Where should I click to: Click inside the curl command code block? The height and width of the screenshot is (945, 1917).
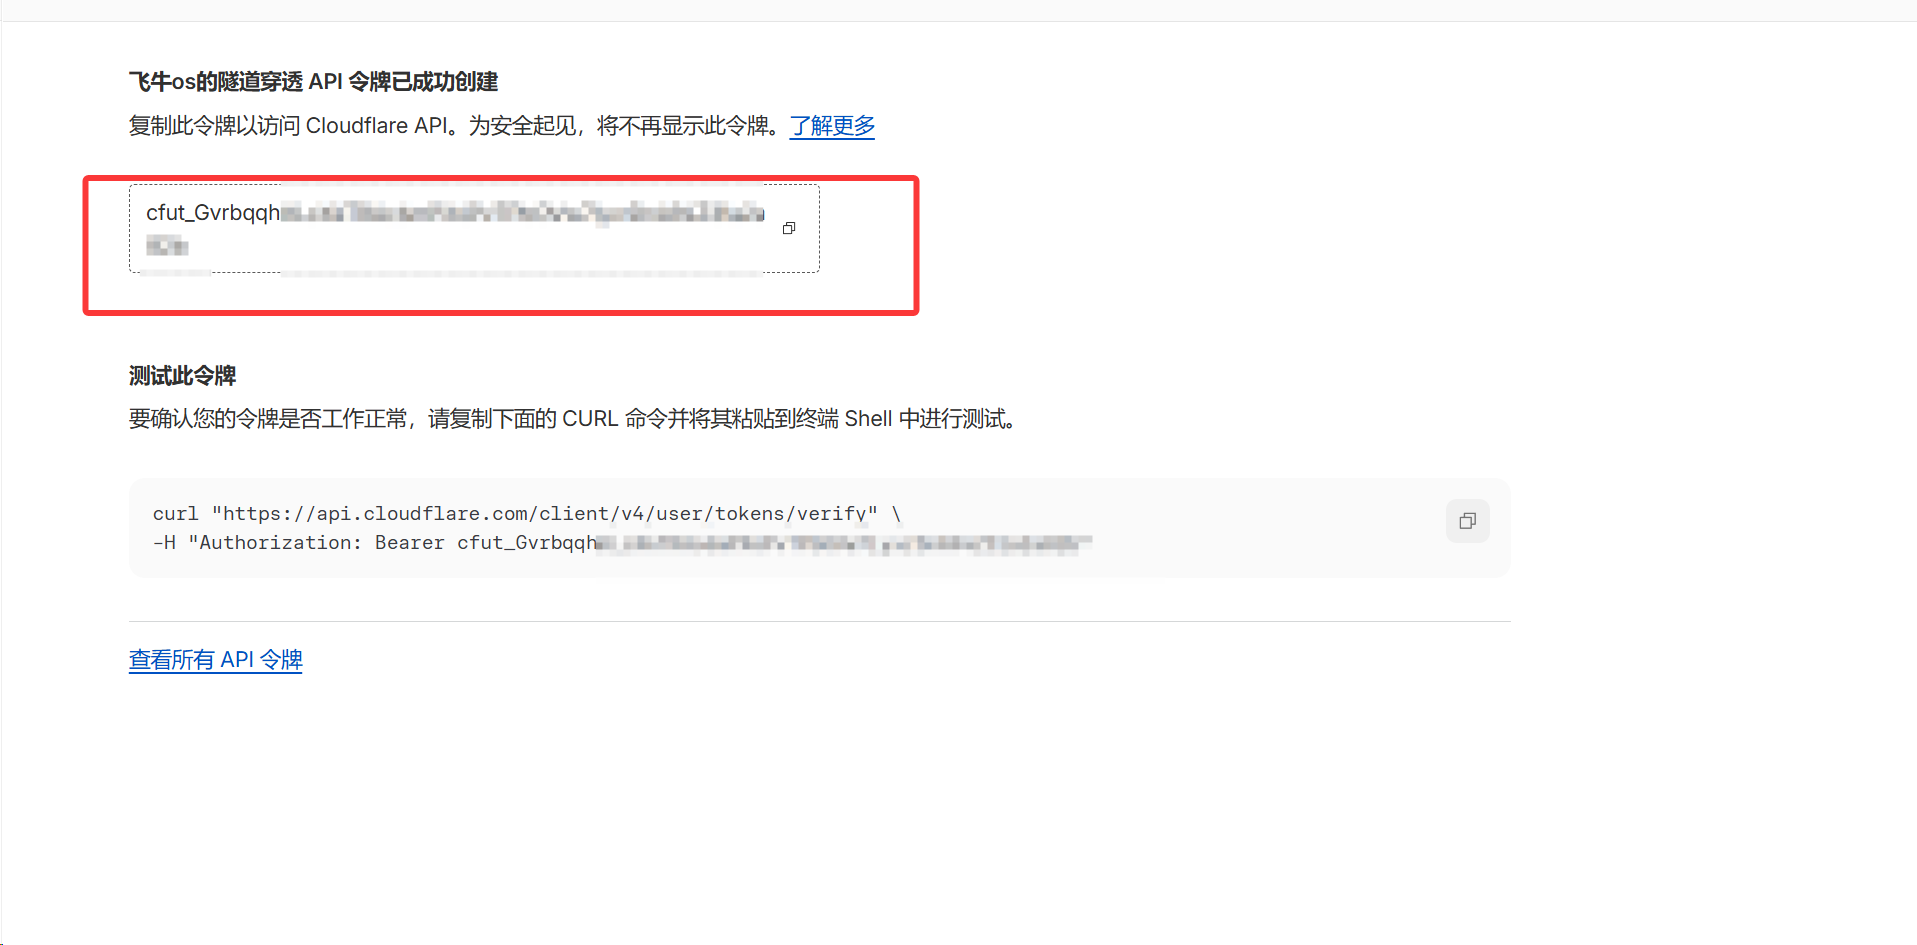[819, 528]
